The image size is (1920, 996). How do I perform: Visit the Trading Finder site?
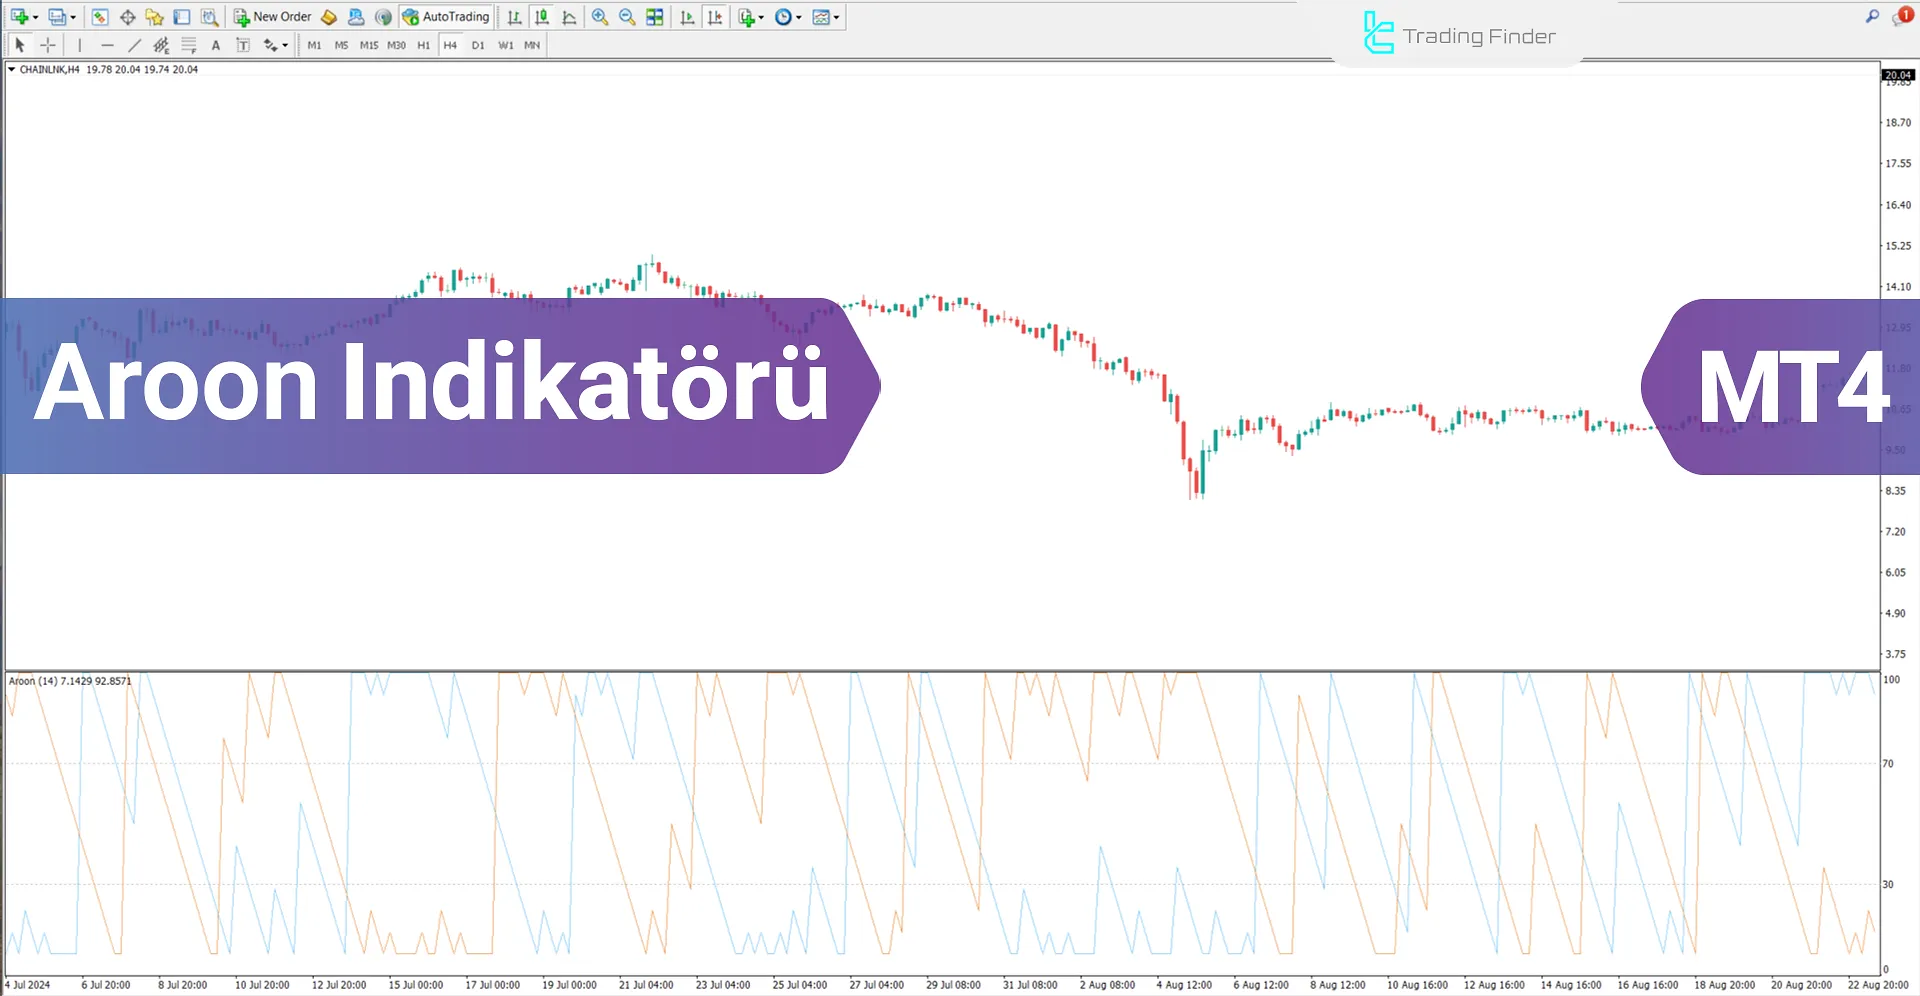pyautogui.click(x=1456, y=35)
